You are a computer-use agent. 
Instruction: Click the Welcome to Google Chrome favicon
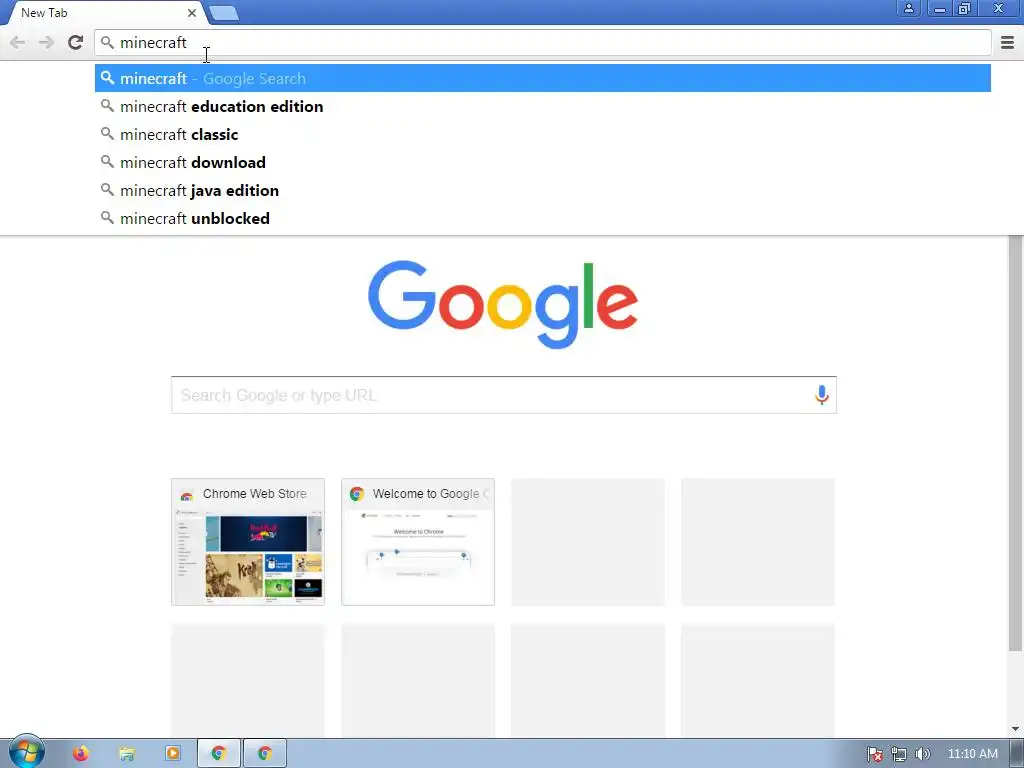coord(357,494)
